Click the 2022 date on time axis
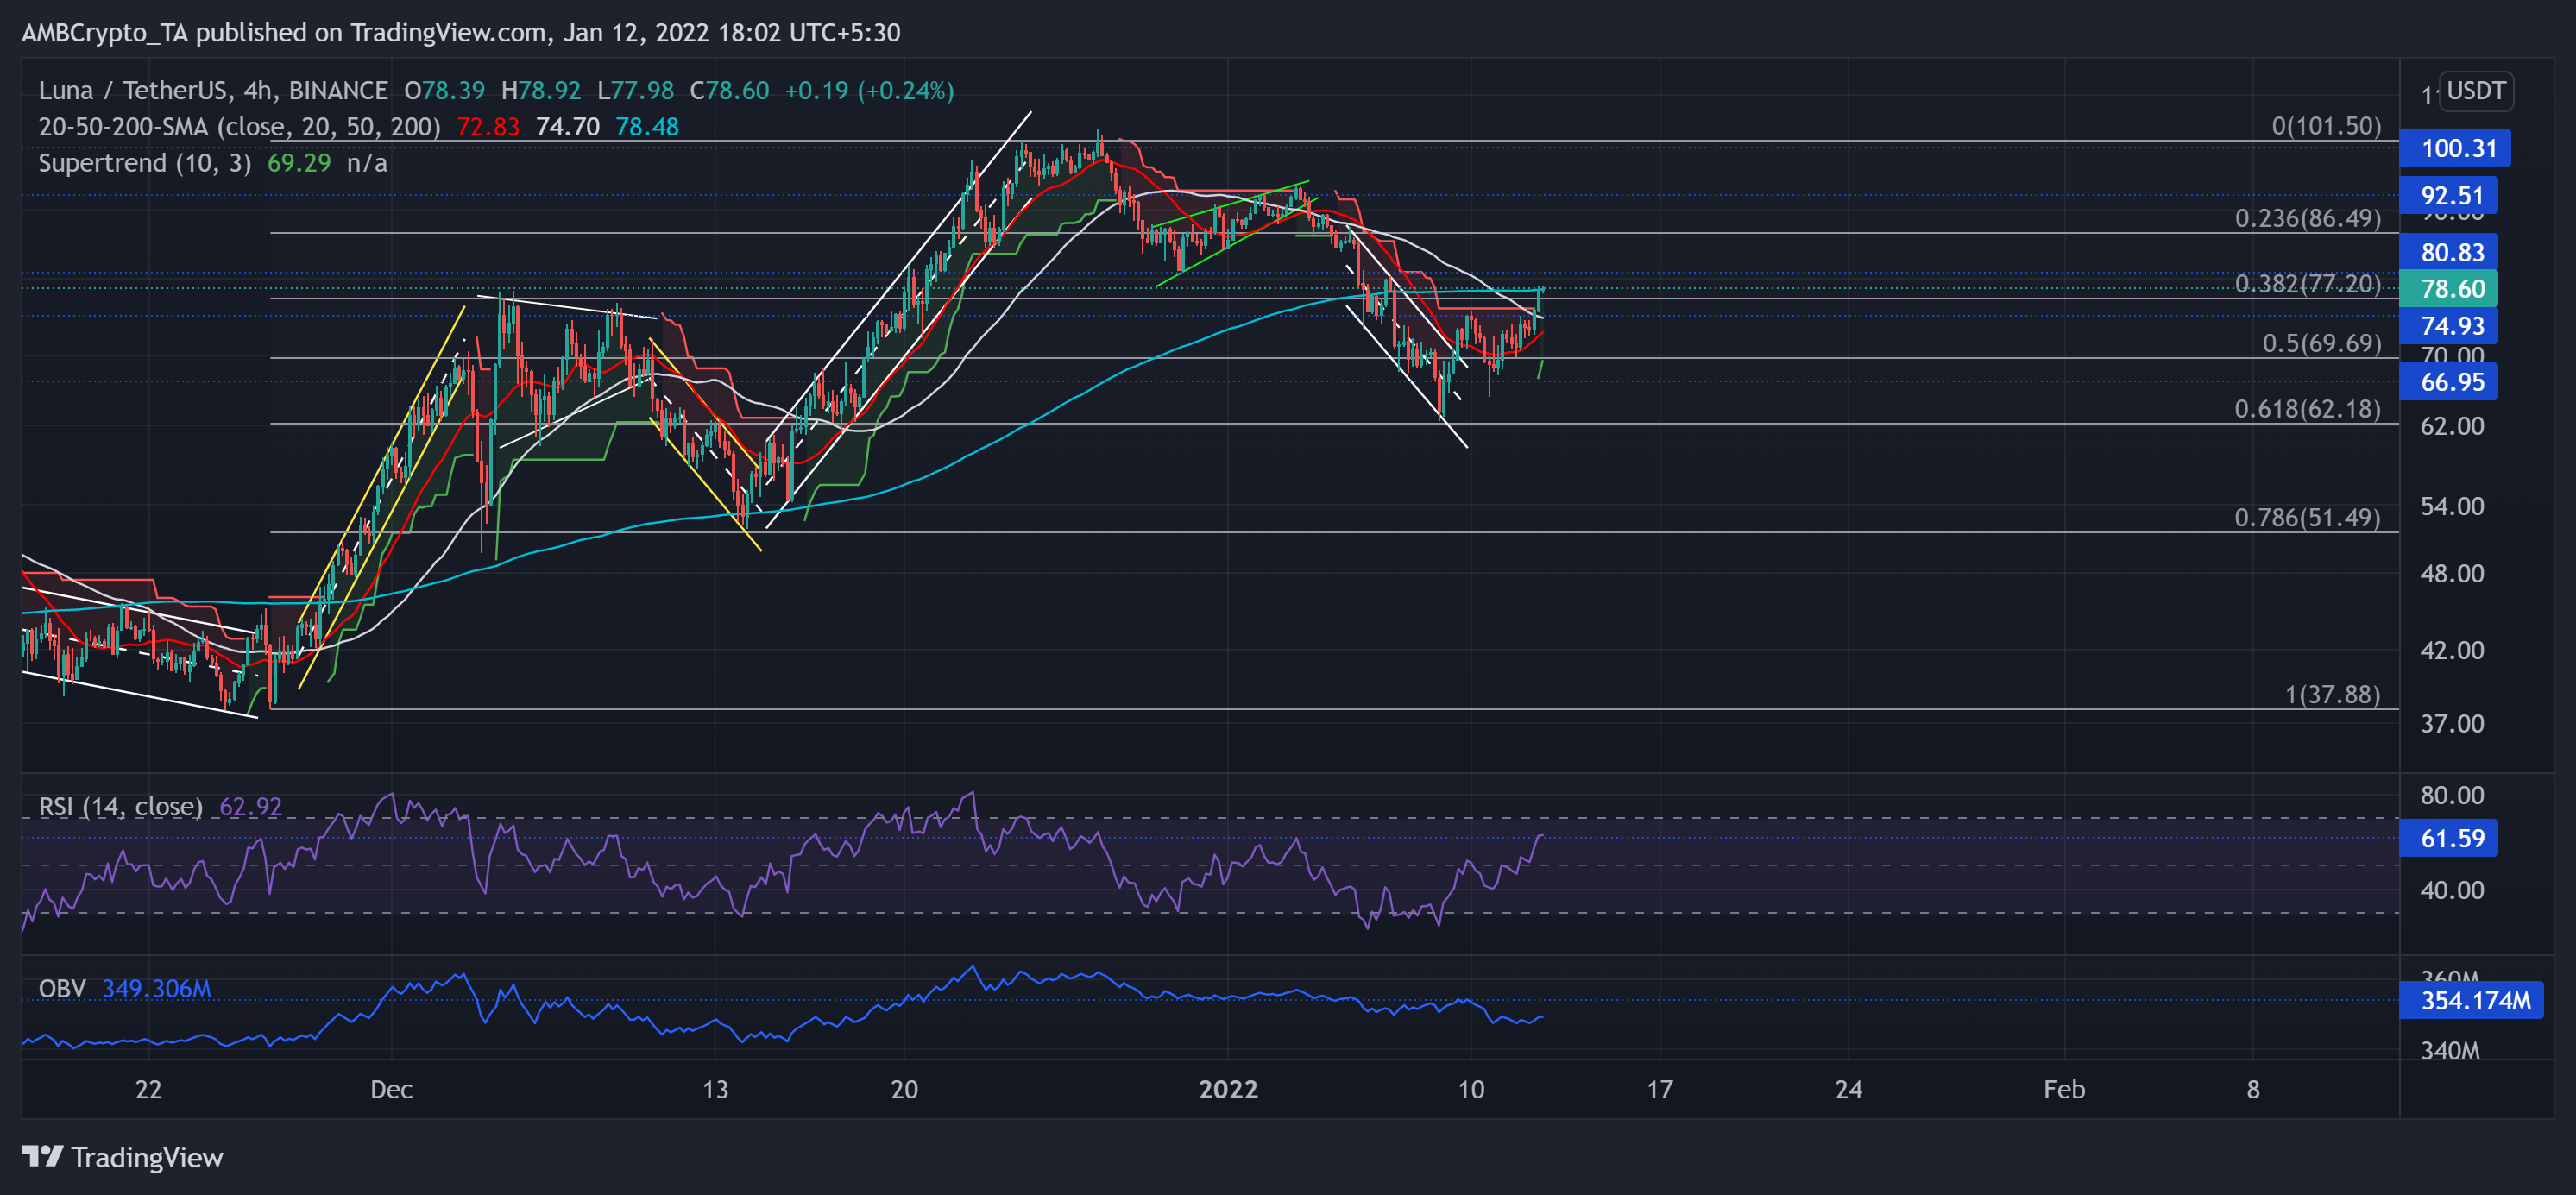The width and height of the screenshot is (2576, 1195). point(1228,1090)
